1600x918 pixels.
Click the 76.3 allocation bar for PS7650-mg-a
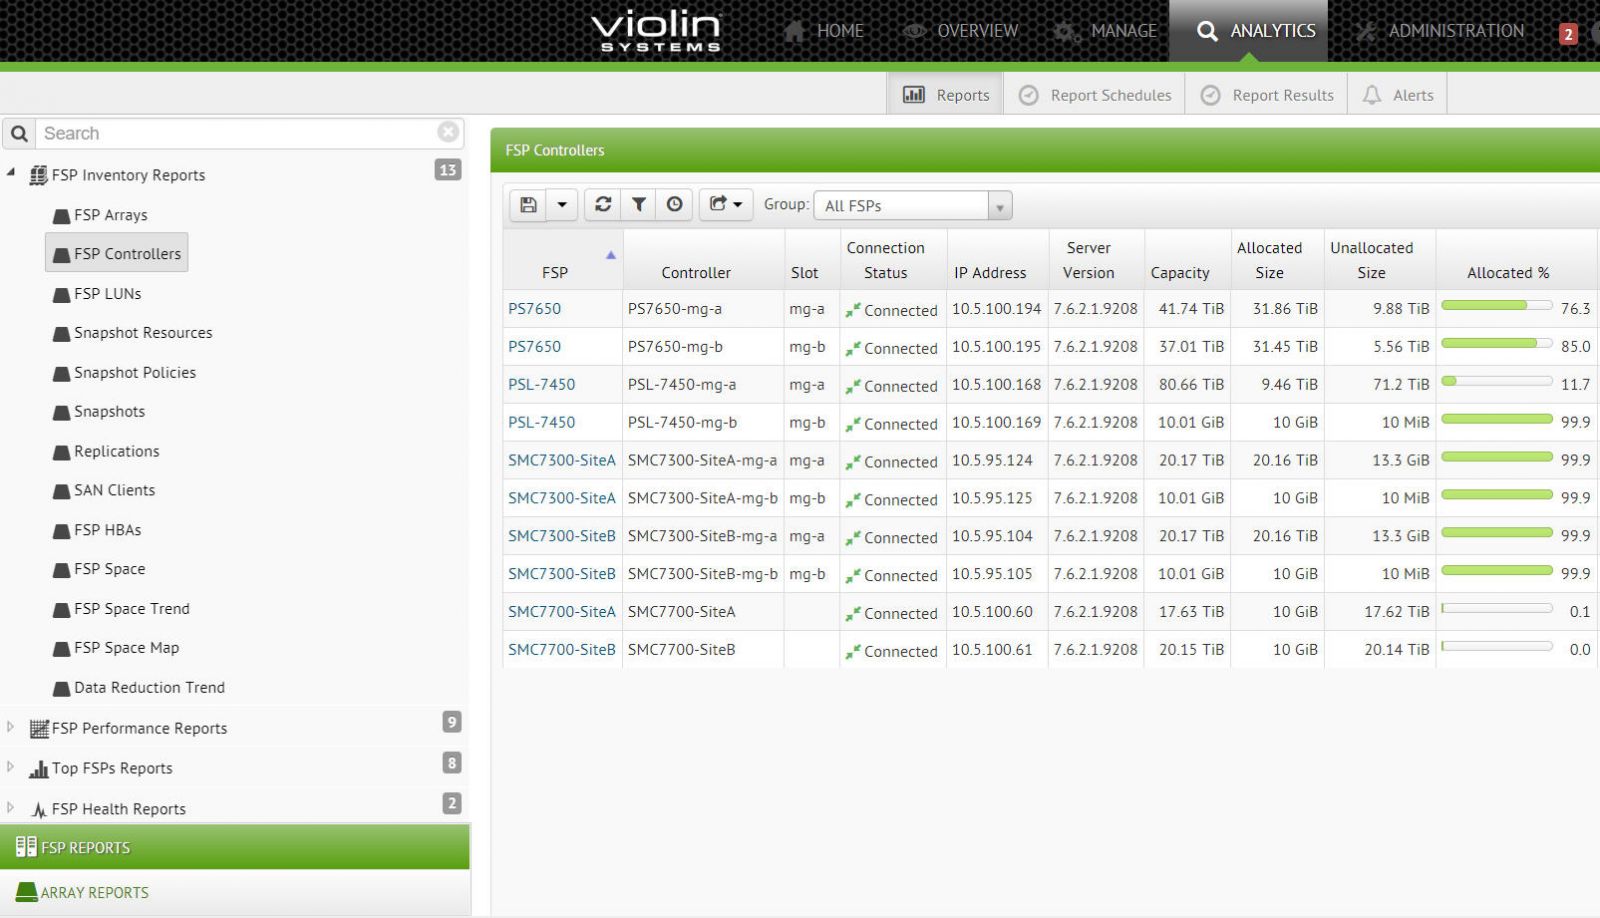tap(1497, 305)
